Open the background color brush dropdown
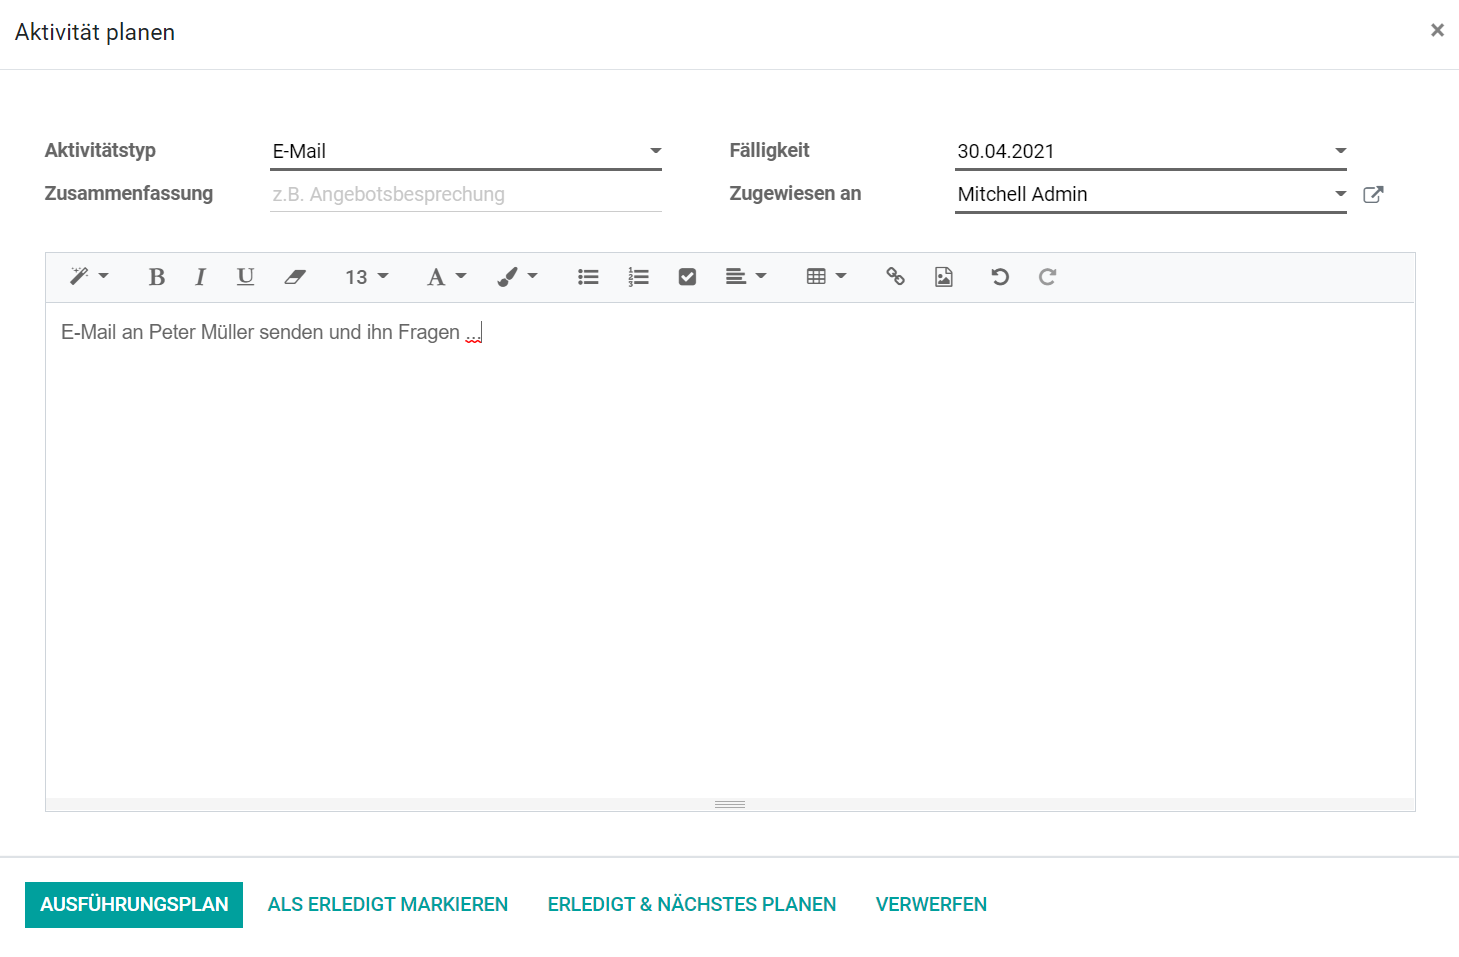Image resolution: width=1459 pixels, height=957 pixels. 517,277
